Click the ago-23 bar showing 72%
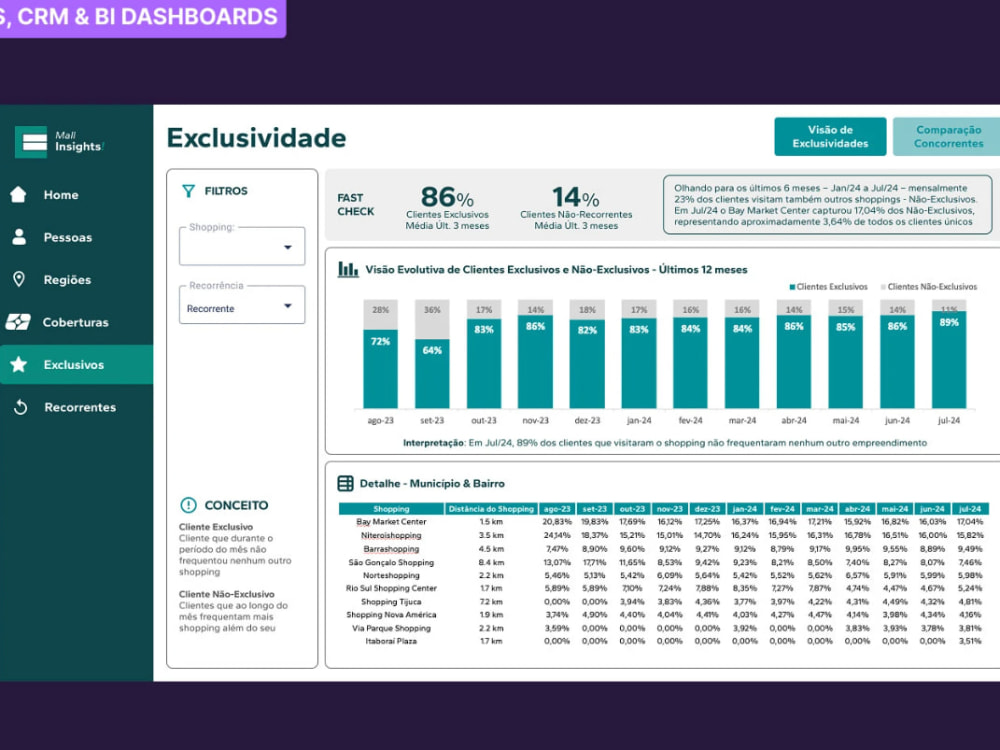Viewport: 1000px width, 750px height. coord(381,369)
